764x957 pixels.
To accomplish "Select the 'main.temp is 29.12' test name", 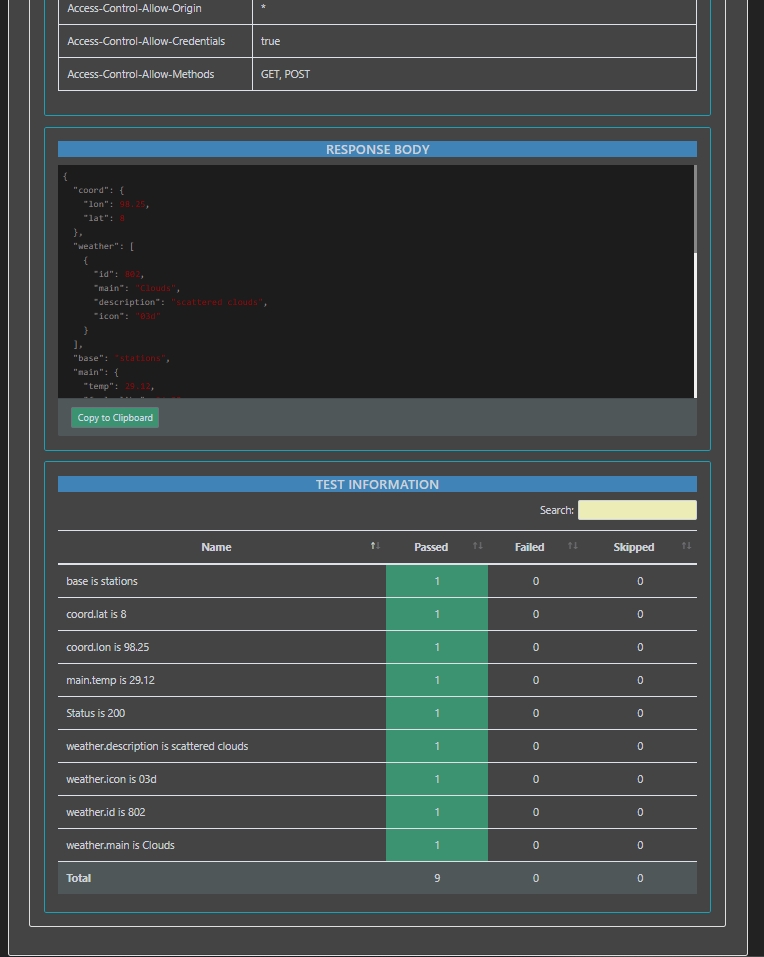I will [110, 680].
